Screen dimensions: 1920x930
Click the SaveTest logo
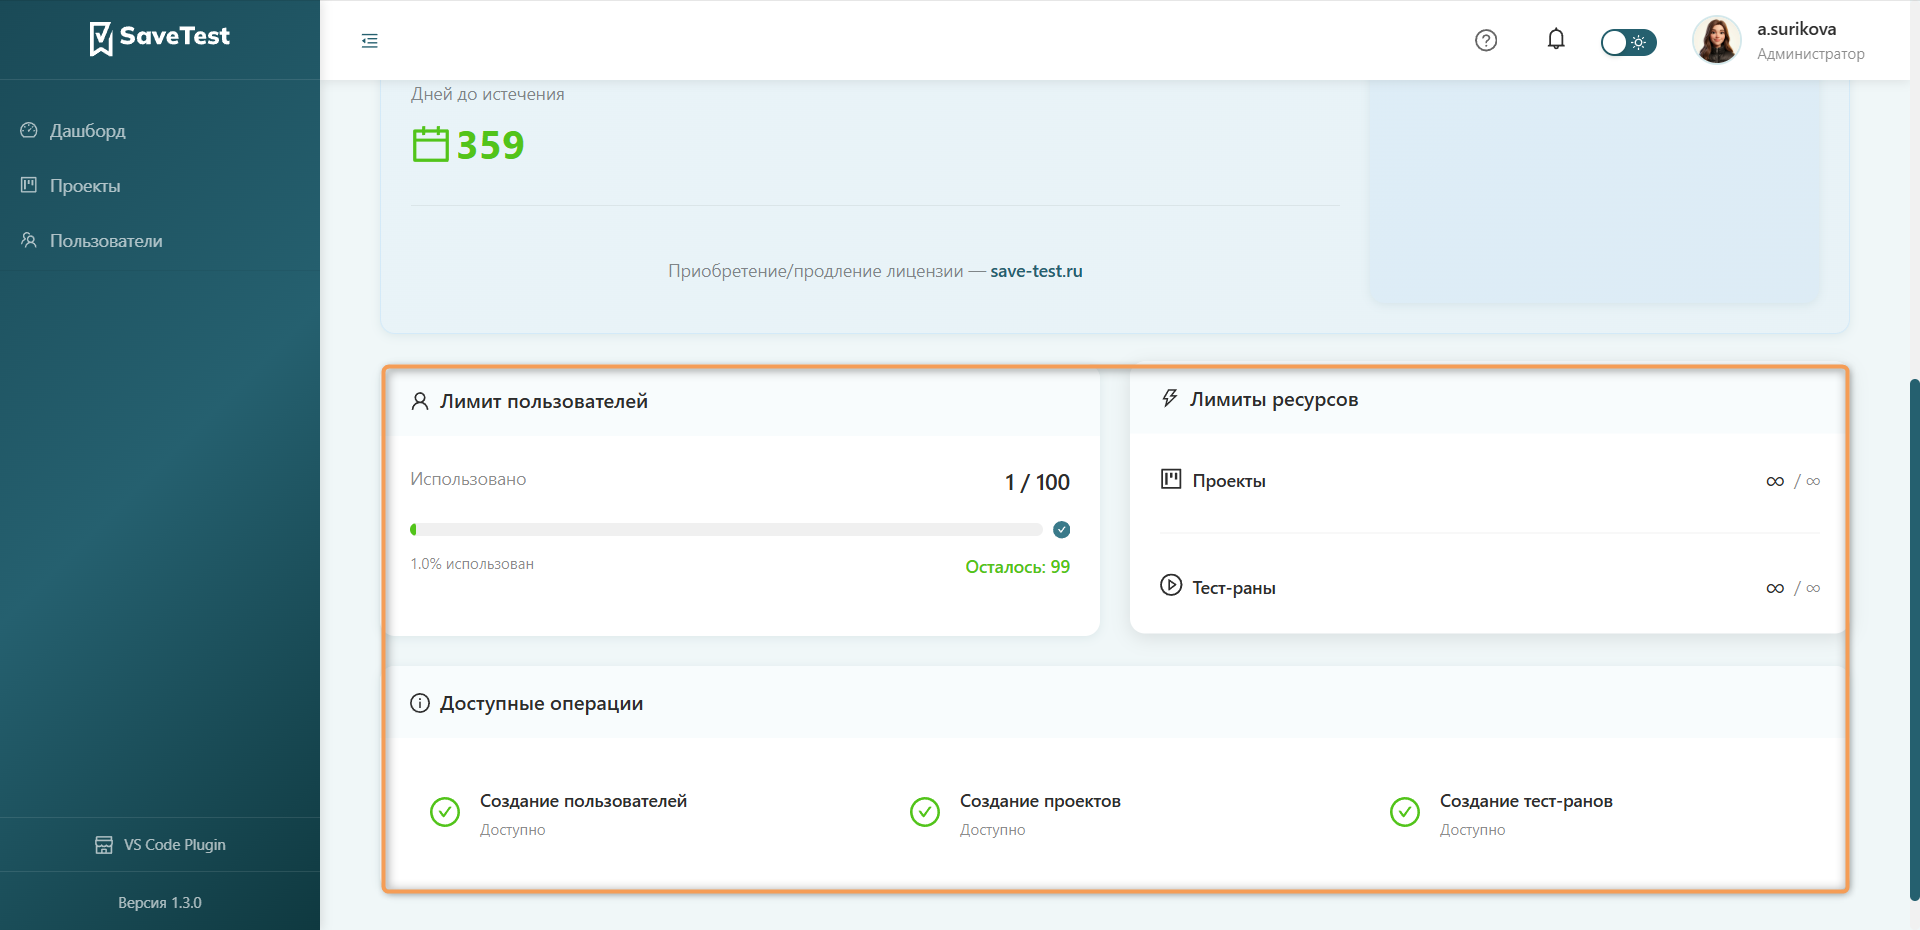(160, 38)
